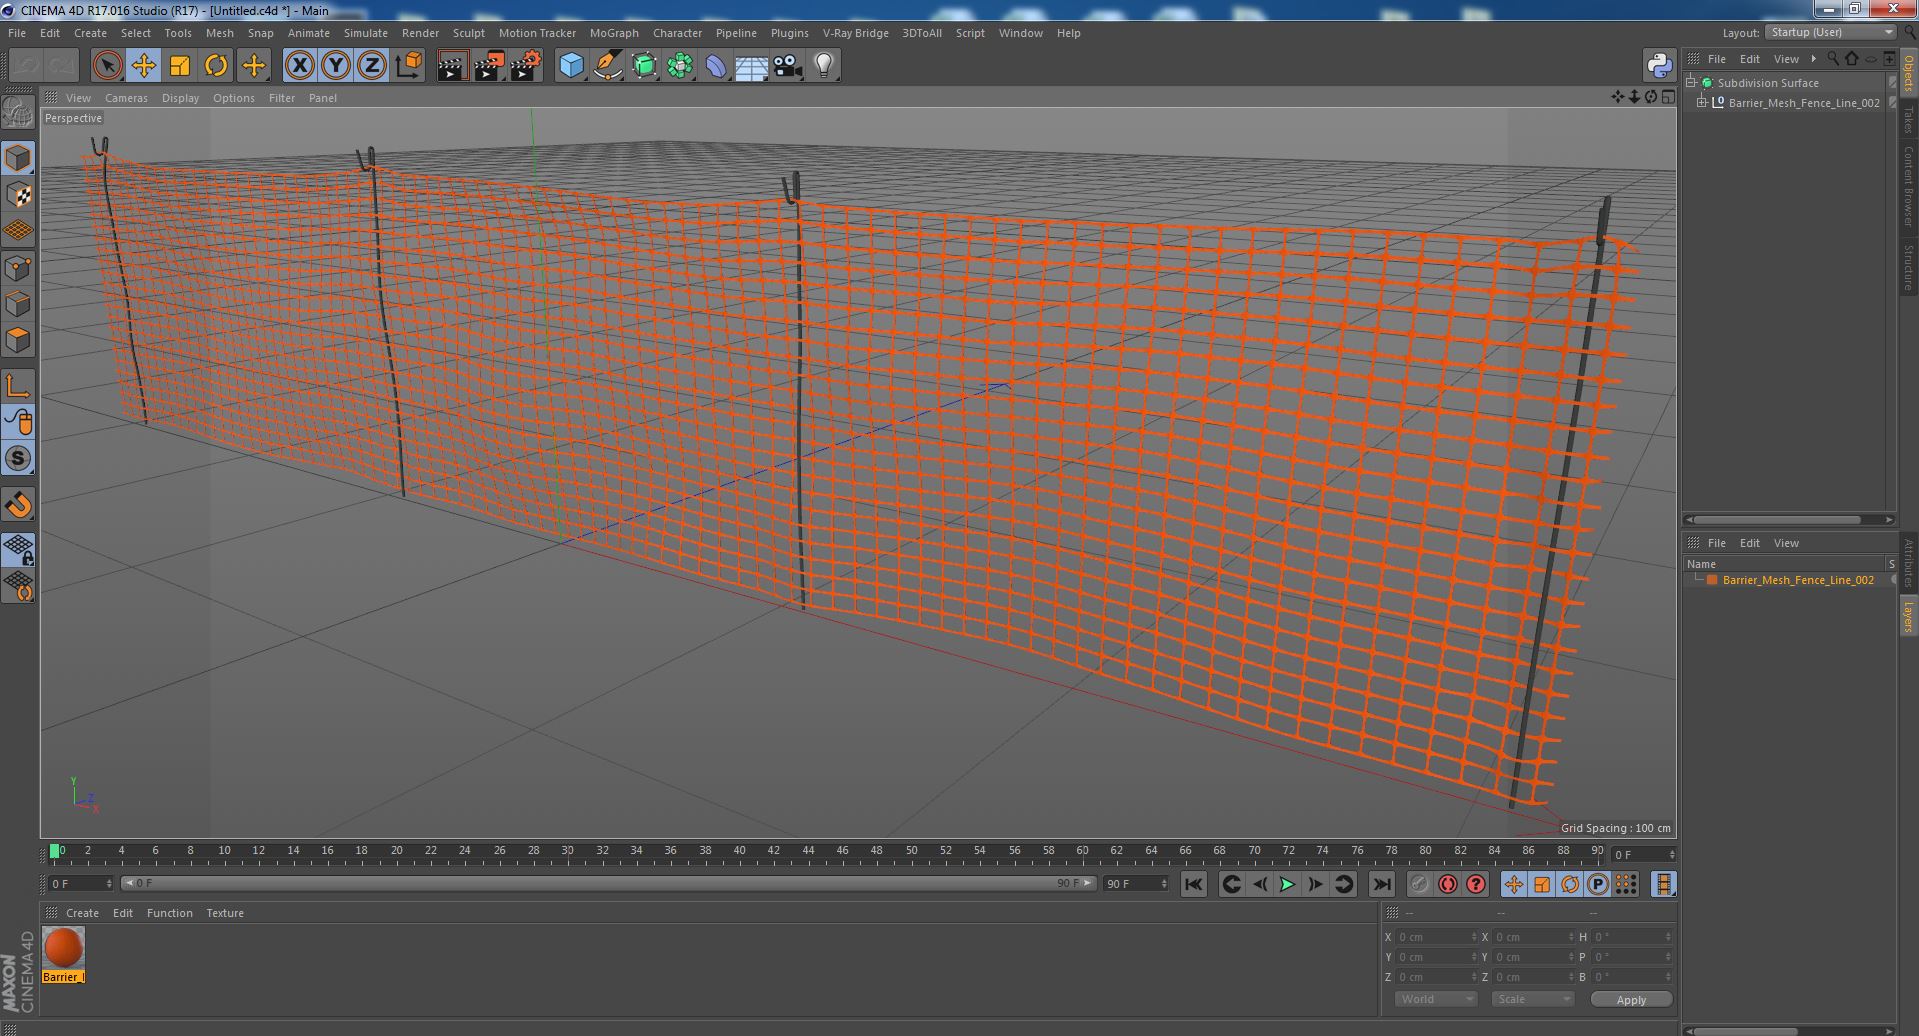Toggle the Enable Snap S icon
1919x1036 pixels.
click(x=18, y=458)
